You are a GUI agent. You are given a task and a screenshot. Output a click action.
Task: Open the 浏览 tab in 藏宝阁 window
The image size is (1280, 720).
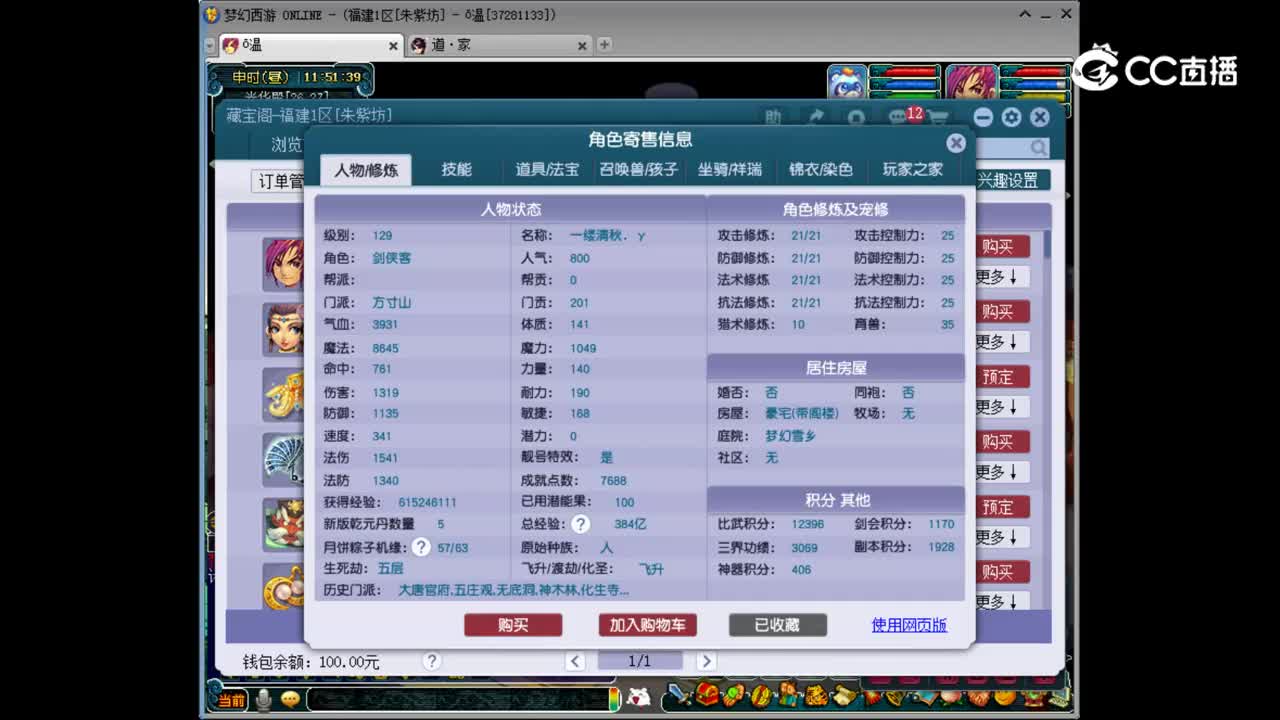coord(286,145)
